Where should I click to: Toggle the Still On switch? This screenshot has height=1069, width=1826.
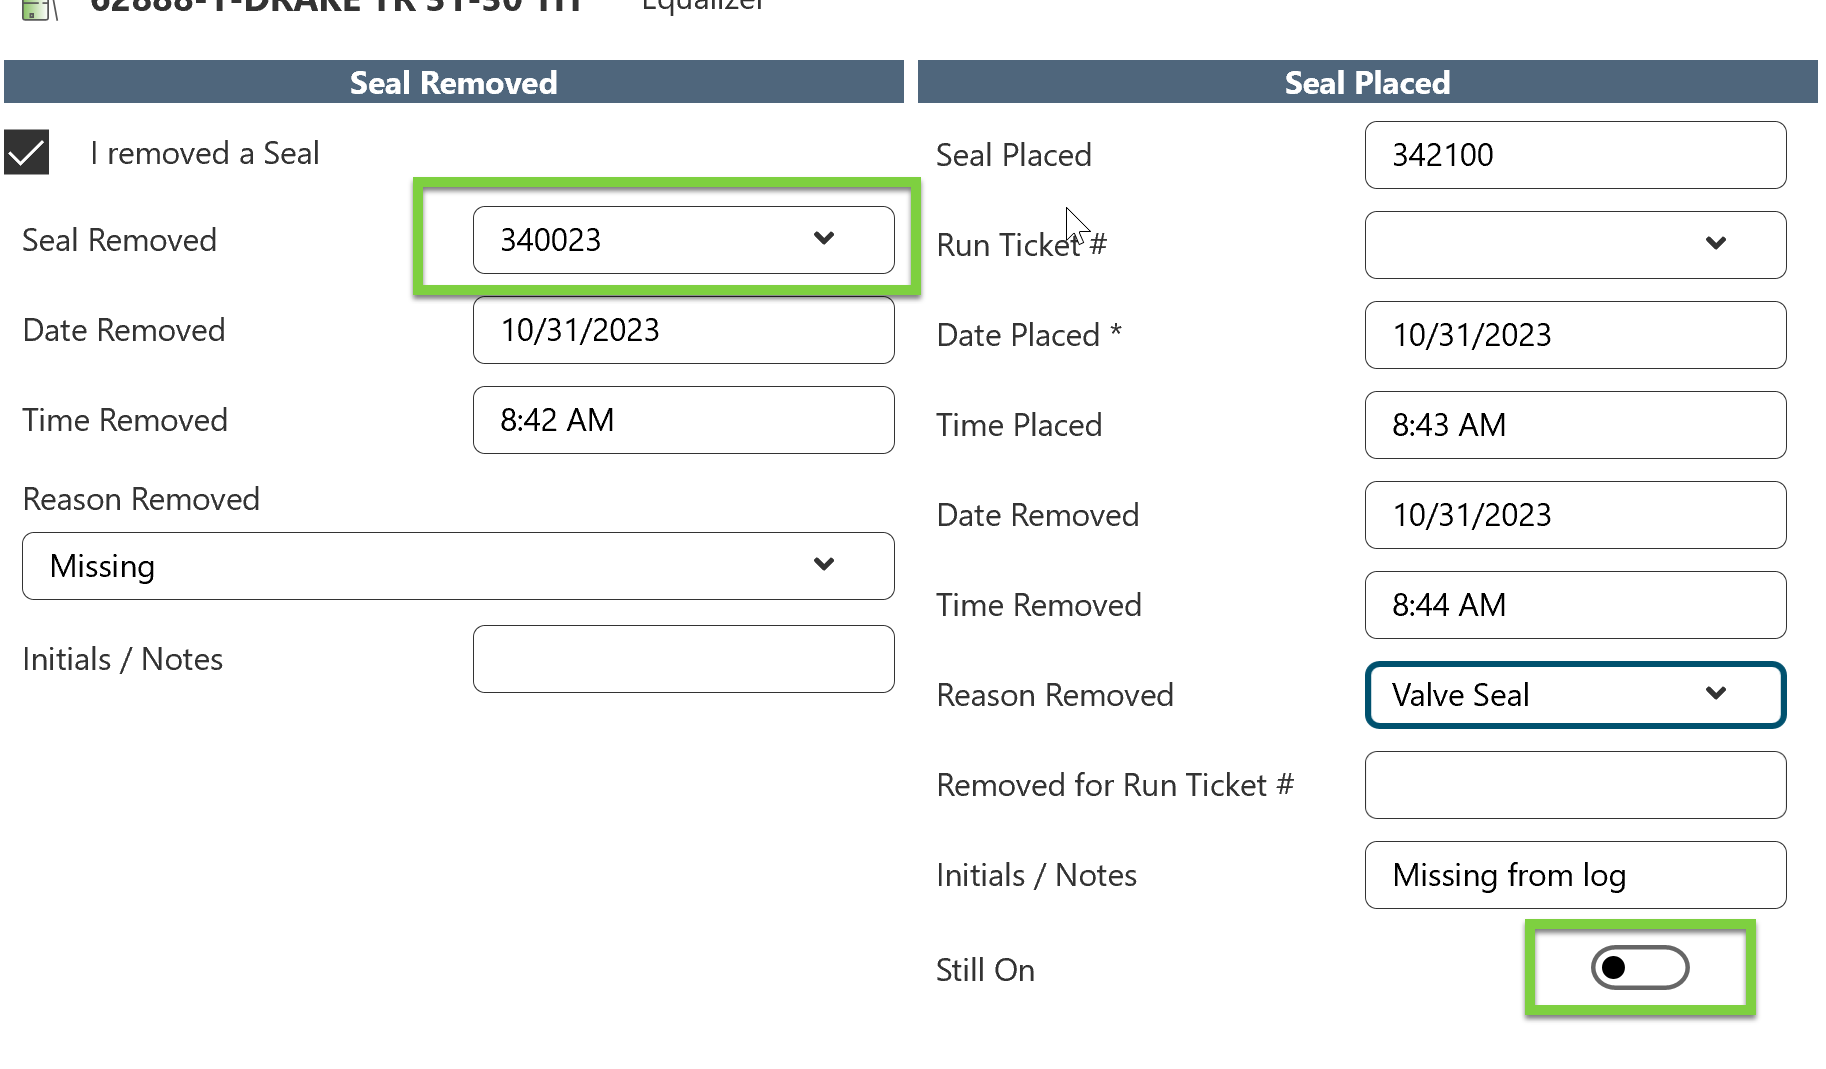point(1639,968)
